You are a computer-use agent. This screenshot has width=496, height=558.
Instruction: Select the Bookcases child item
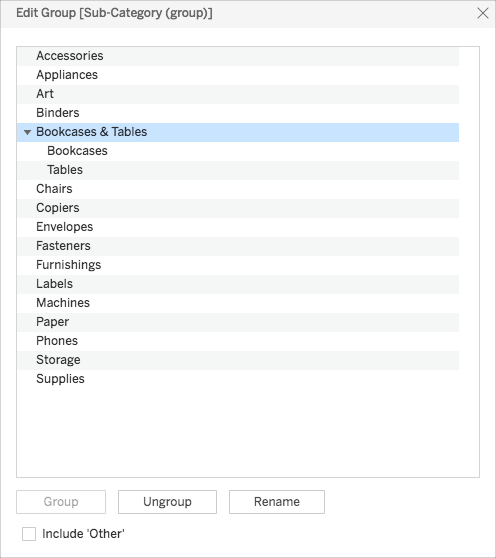[238, 151]
